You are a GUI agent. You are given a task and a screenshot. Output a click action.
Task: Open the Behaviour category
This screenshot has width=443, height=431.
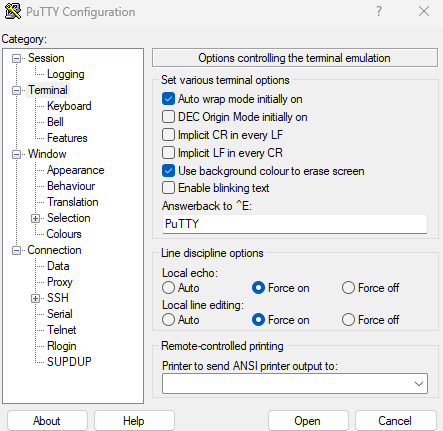71,186
